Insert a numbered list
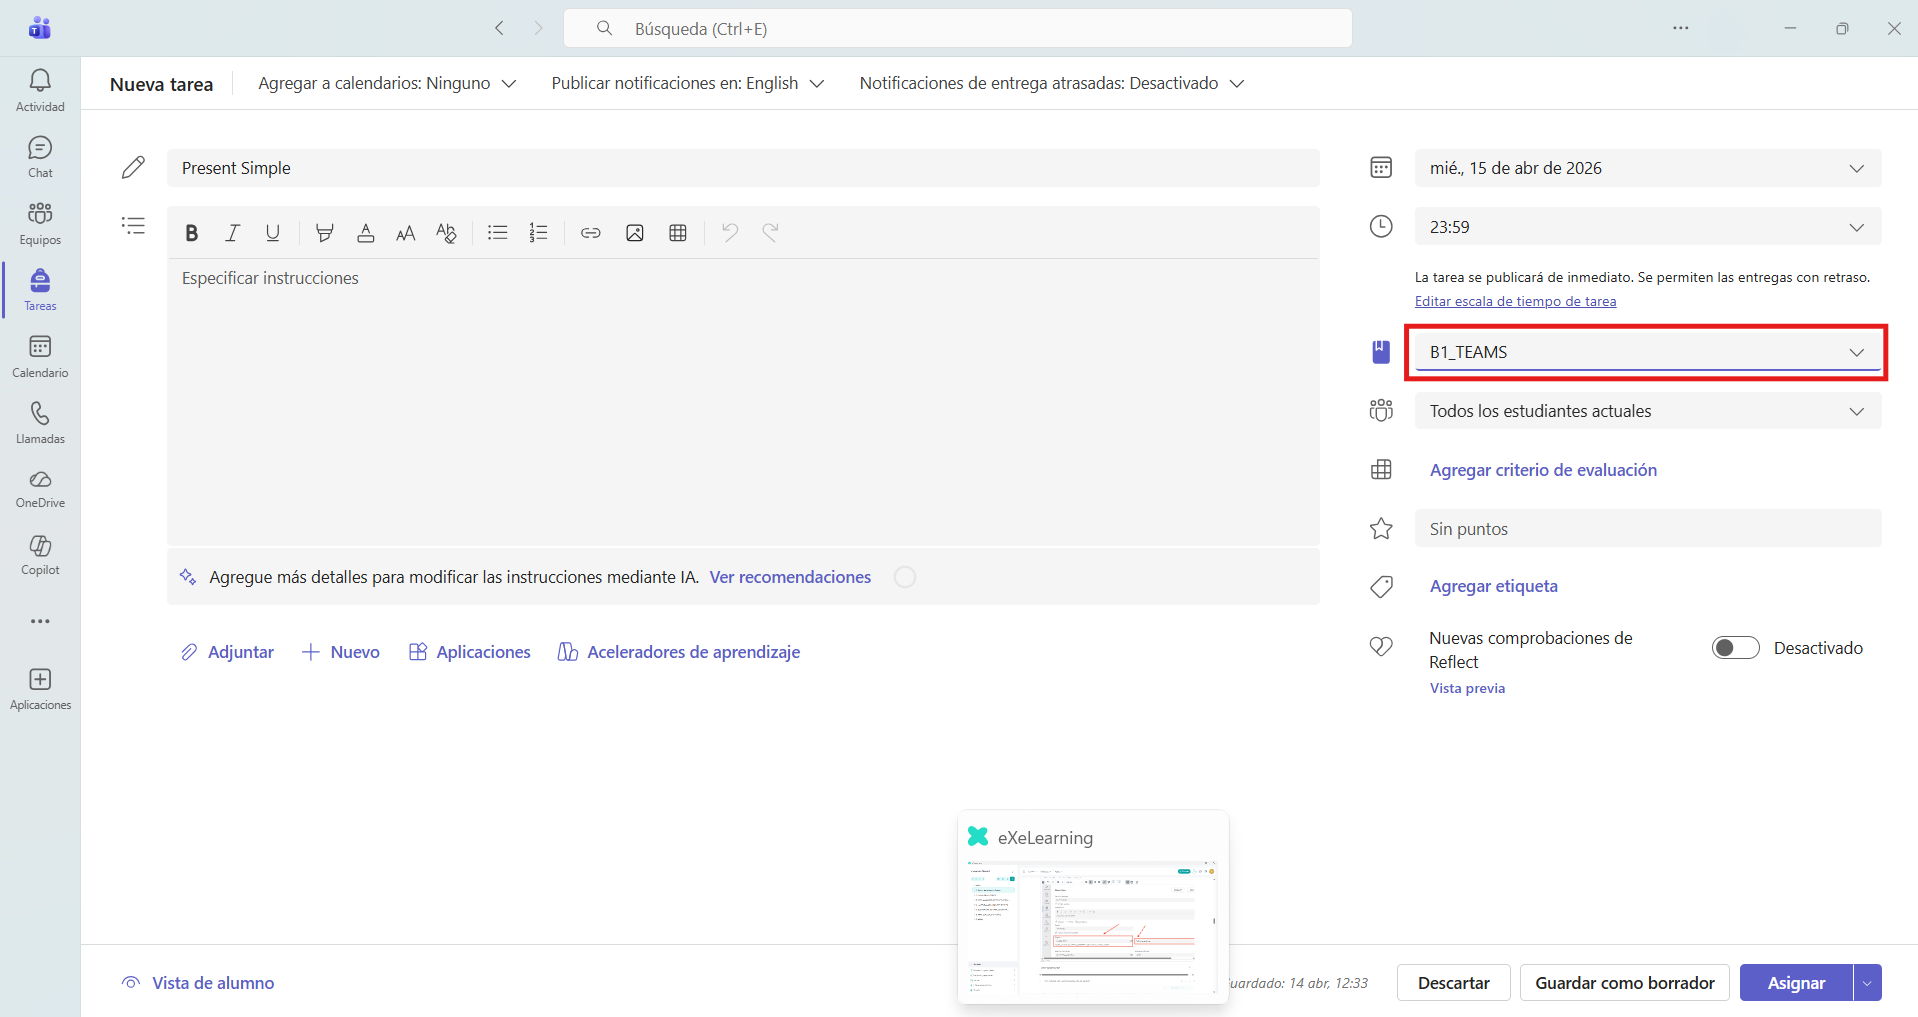This screenshot has height=1017, width=1918. (x=538, y=233)
